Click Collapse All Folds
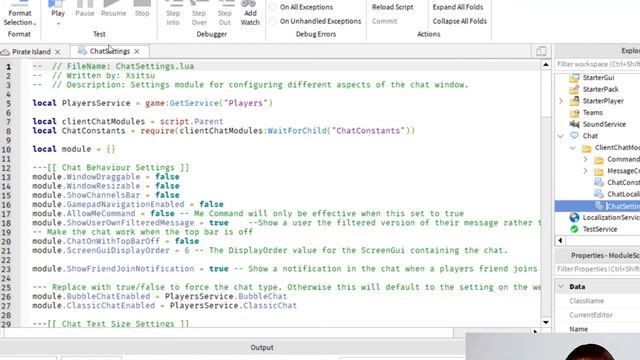Image resolution: width=640 pixels, height=360 pixels. pyautogui.click(x=460, y=21)
